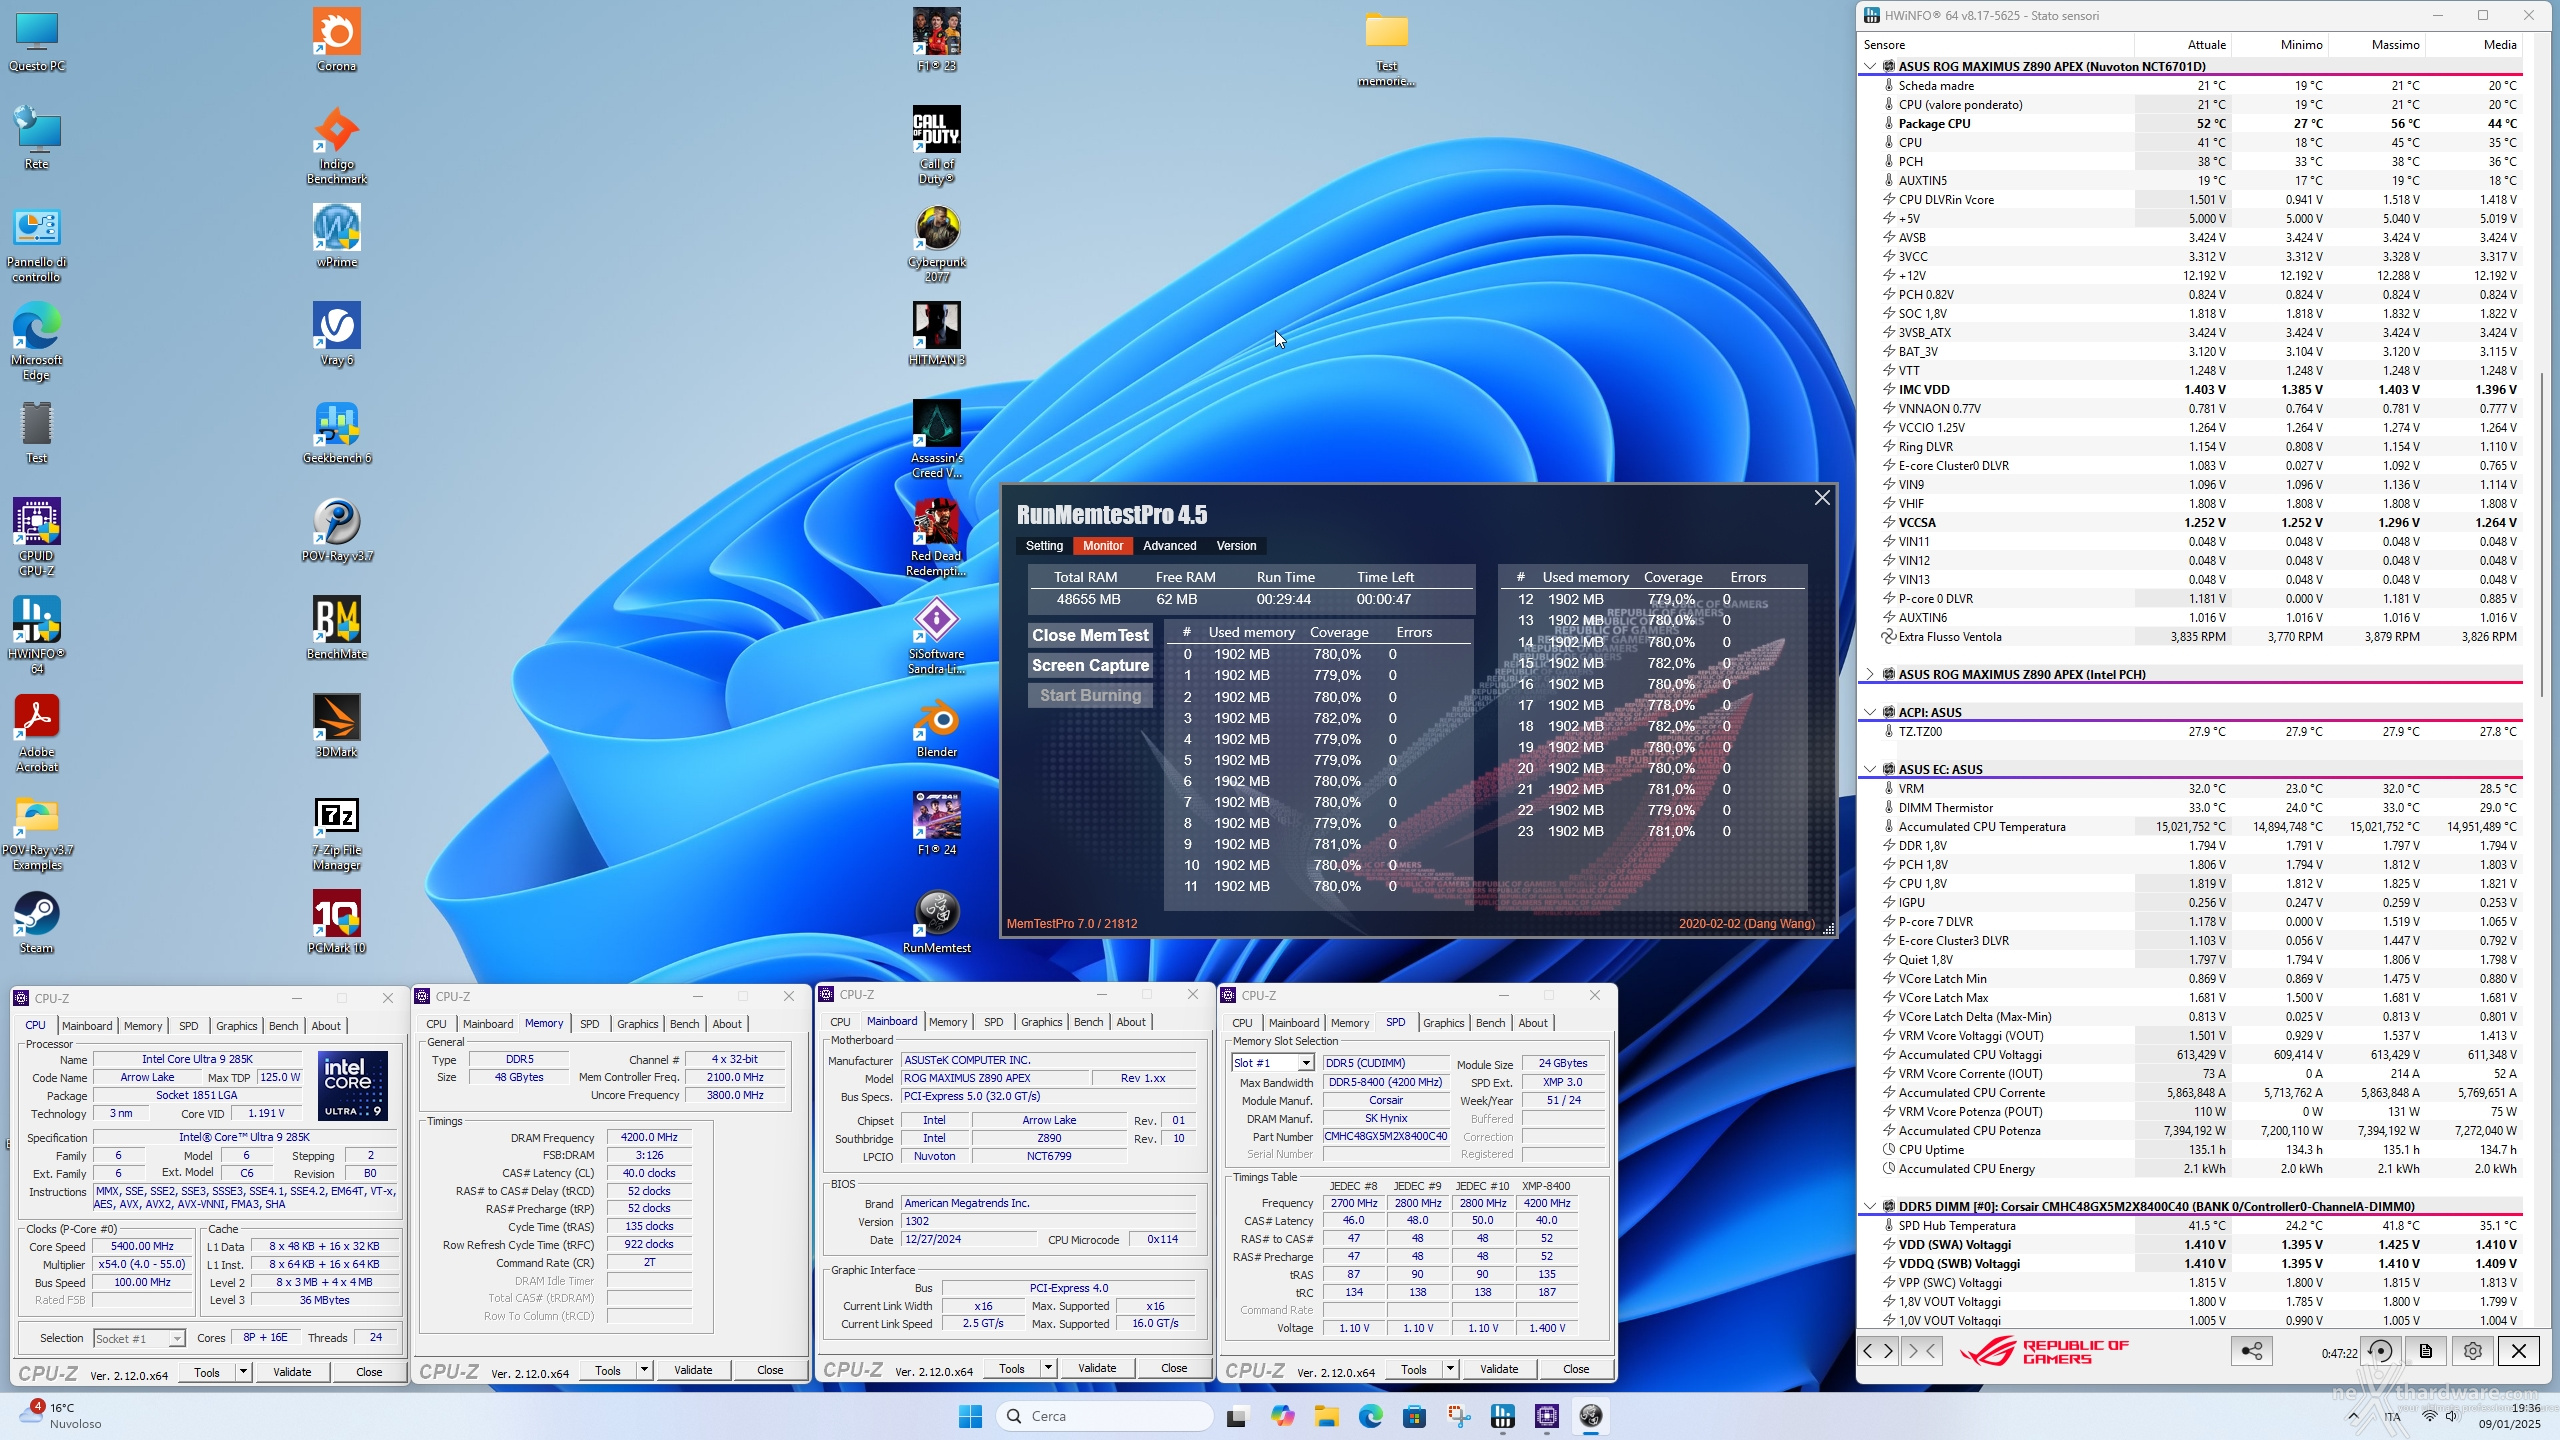
Task: Select the 3DMark desktop icon
Action: click(337, 726)
